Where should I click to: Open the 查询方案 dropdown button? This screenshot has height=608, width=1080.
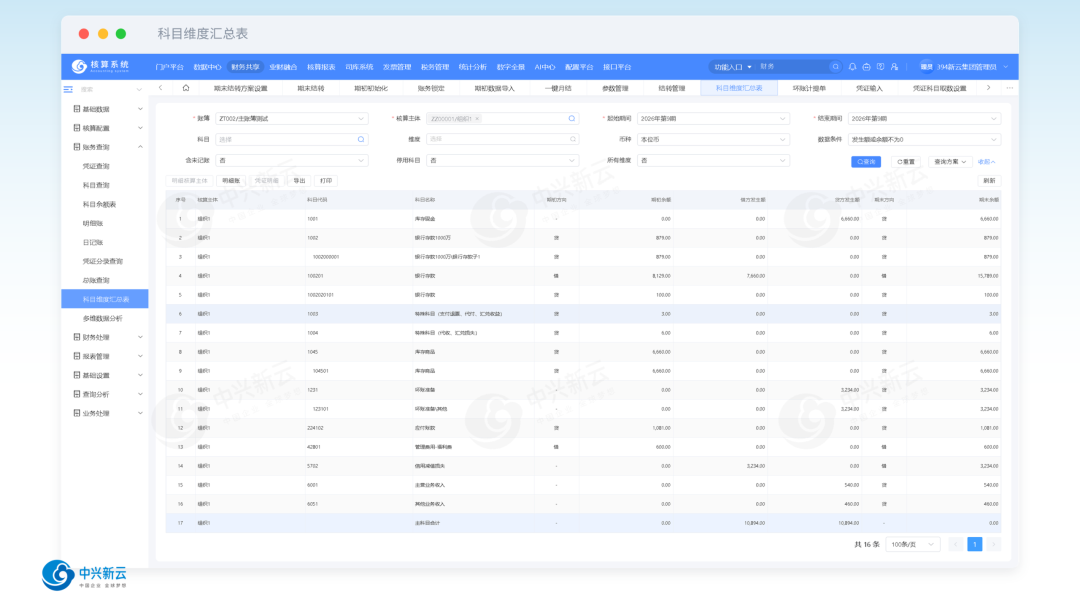point(950,162)
